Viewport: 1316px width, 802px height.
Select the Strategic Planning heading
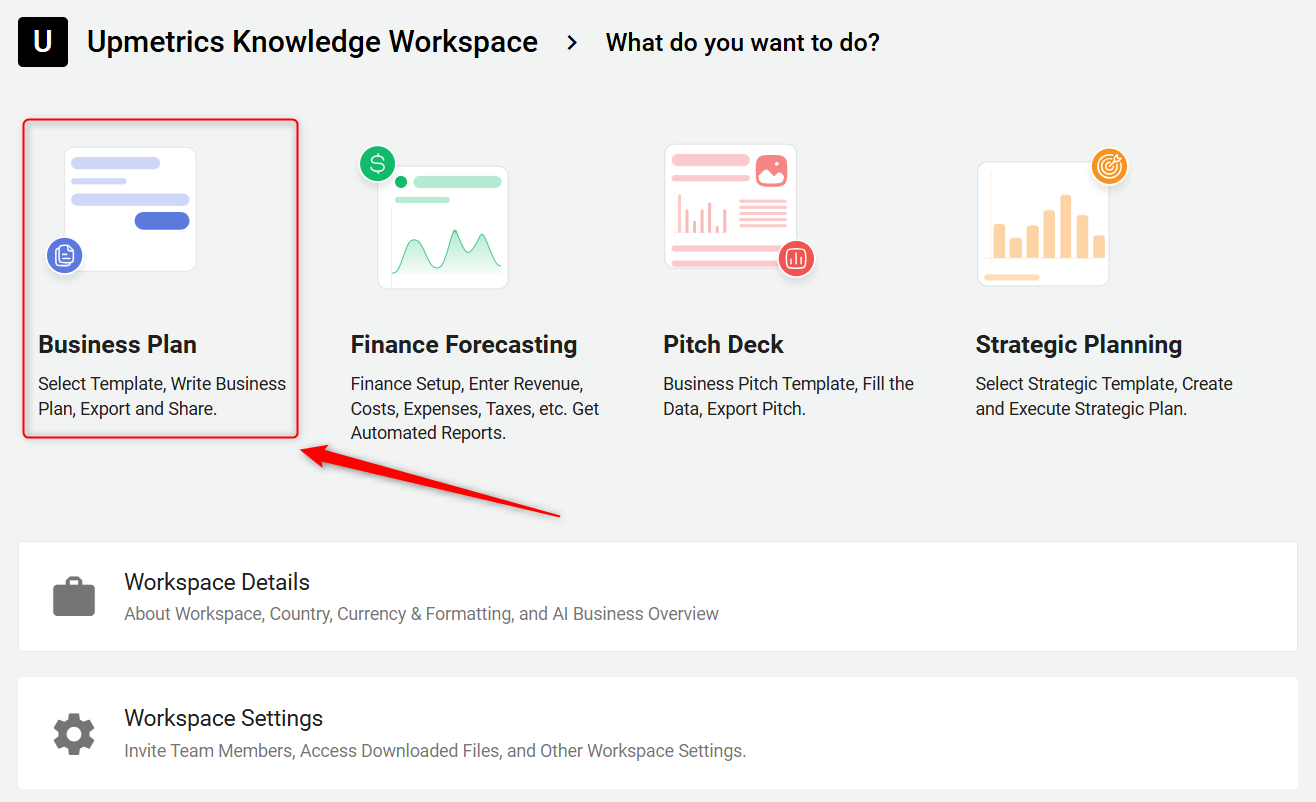[1079, 345]
